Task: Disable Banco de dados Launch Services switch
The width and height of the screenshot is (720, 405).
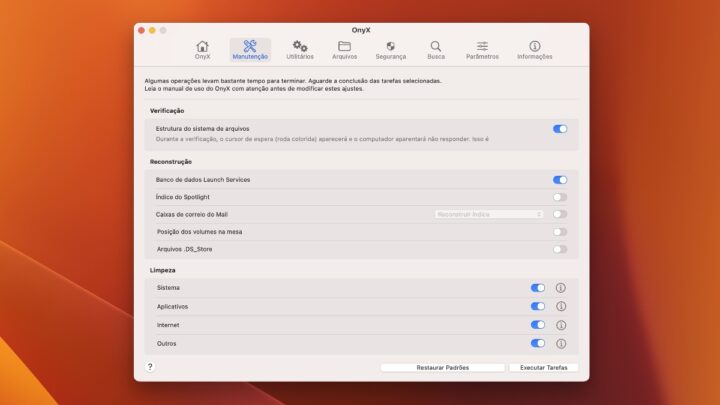Action: [x=560, y=180]
